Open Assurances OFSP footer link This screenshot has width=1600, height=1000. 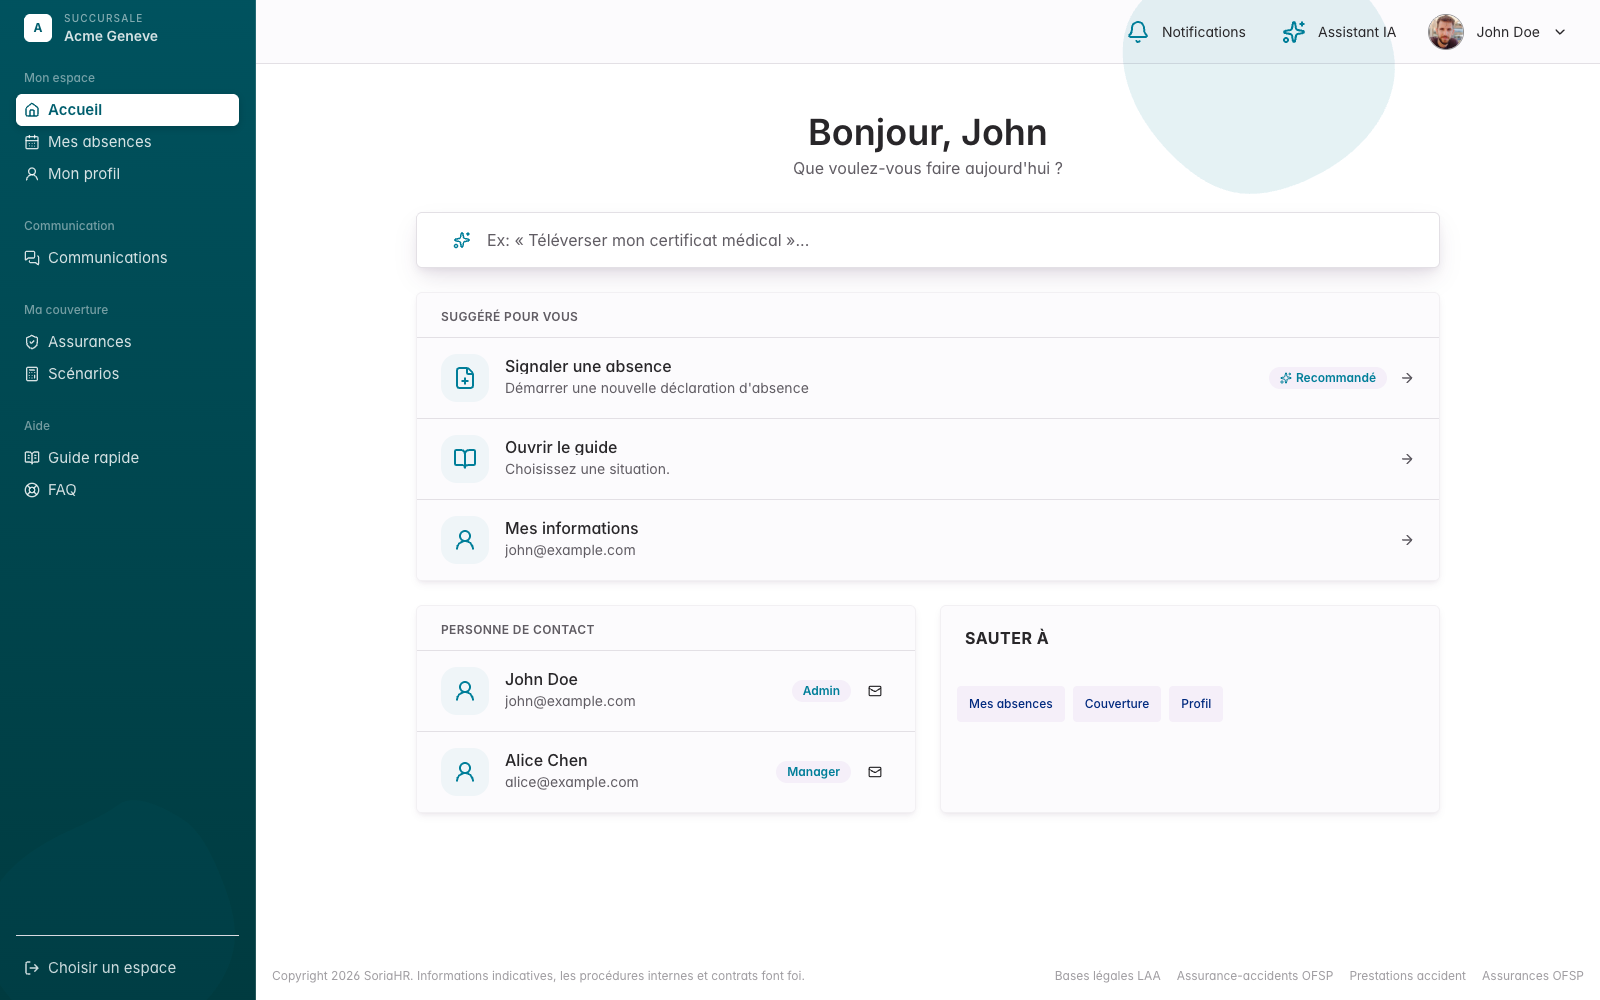tap(1533, 976)
